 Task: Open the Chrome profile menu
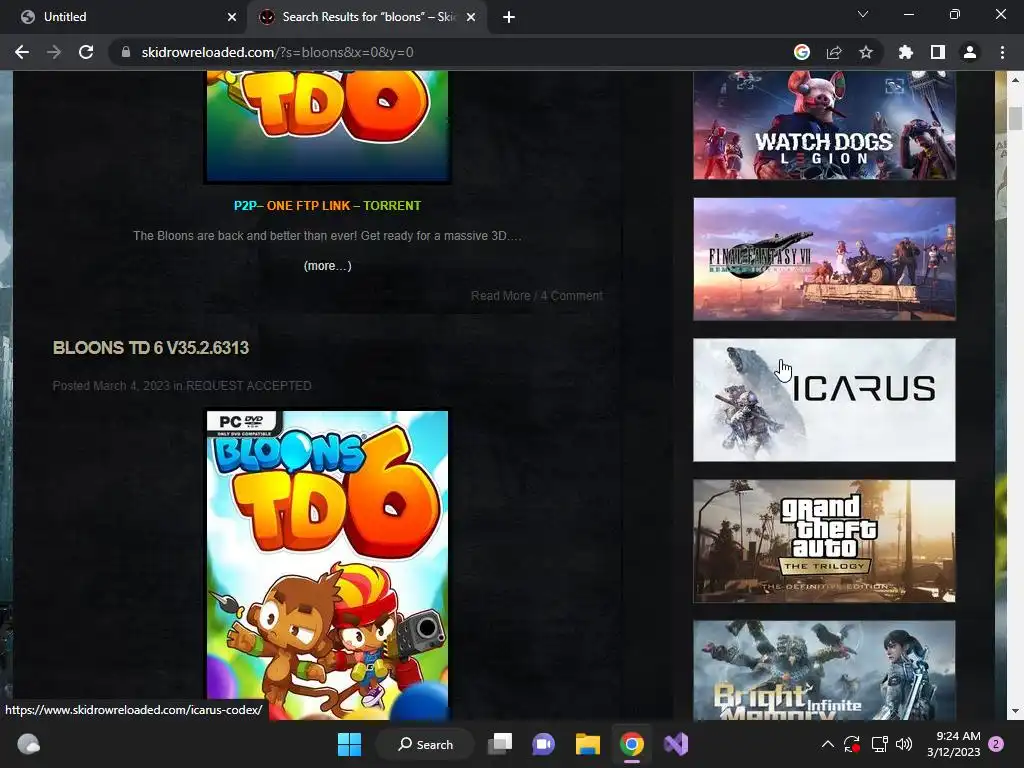(x=970, y=52)
